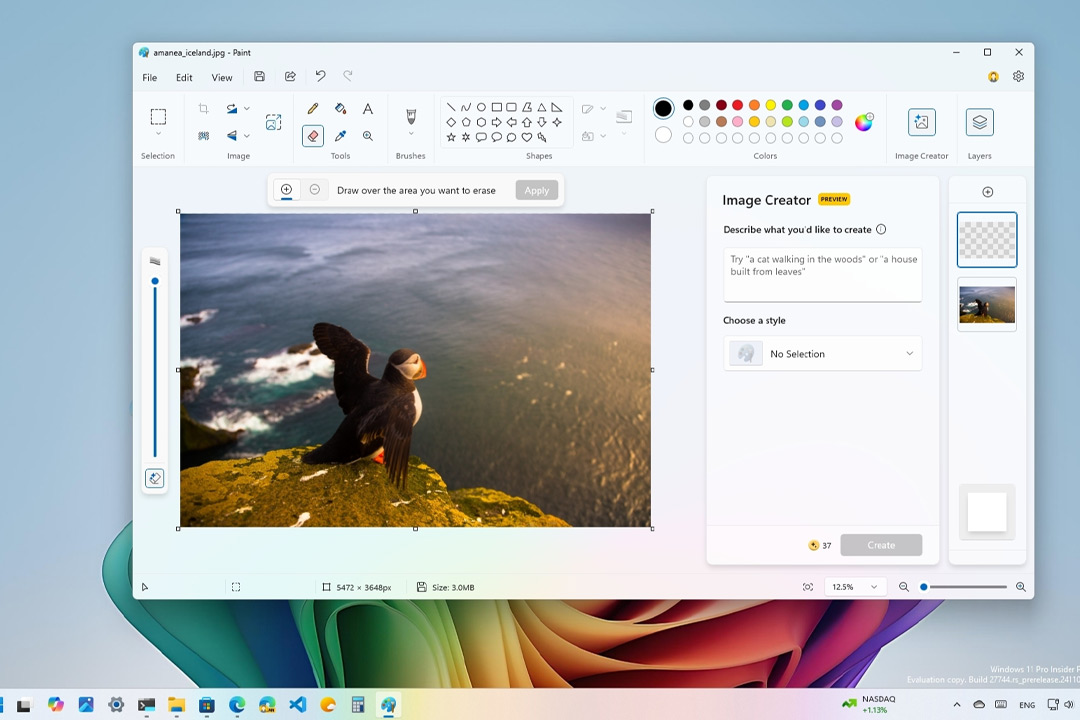This screenshot has width=1080, height=720.
Task: Toggle the Layers panel button
Action: pyautogui.click(x=979, y=122)
